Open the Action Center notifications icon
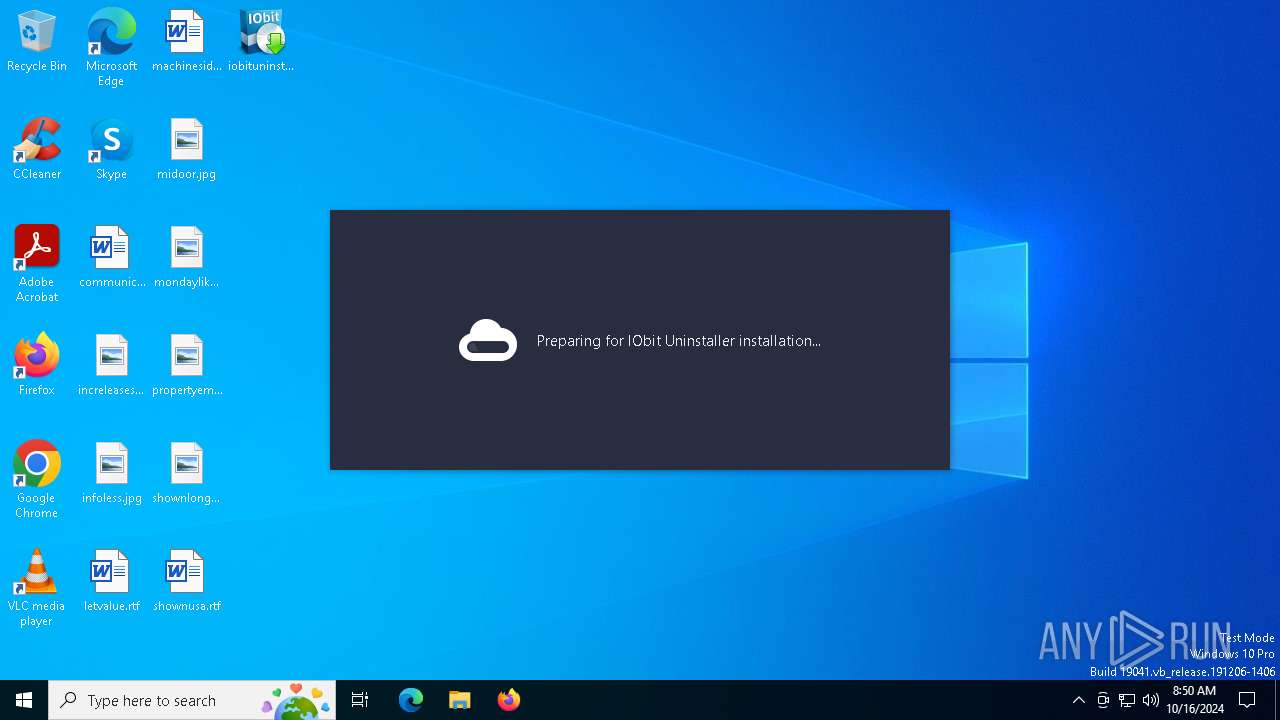Screen dimensions: 1280x720 point(1247,700)
